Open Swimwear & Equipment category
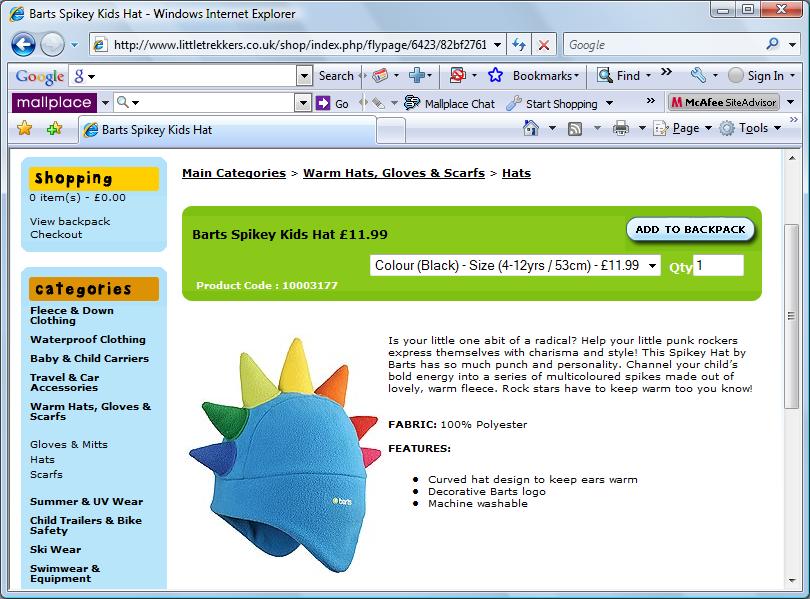The height and width of the screenshot is (599, 810). 65,573
